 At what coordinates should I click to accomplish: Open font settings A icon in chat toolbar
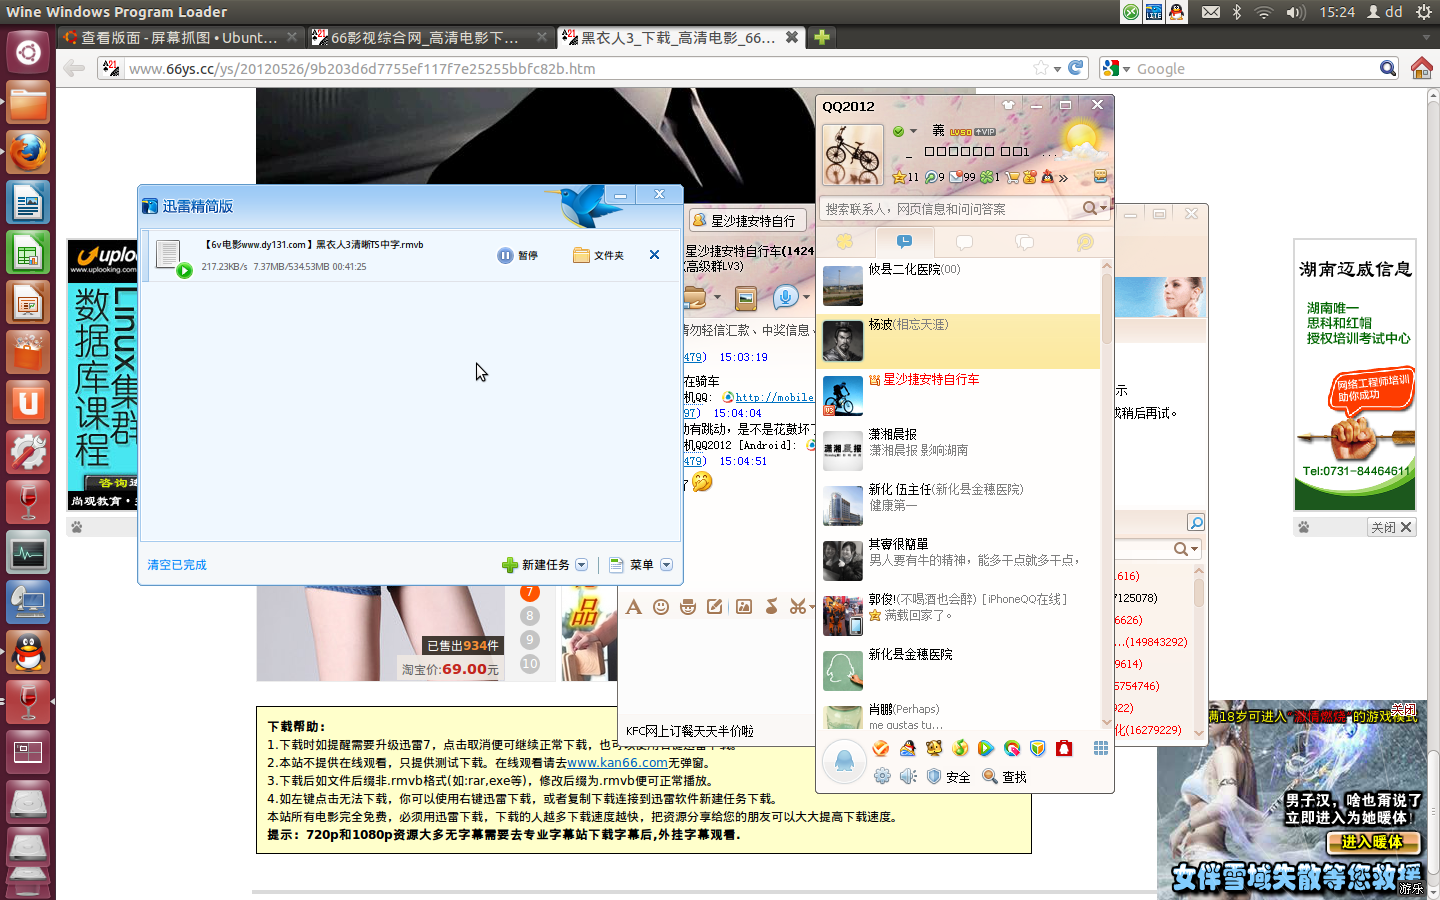pos(633,606)
